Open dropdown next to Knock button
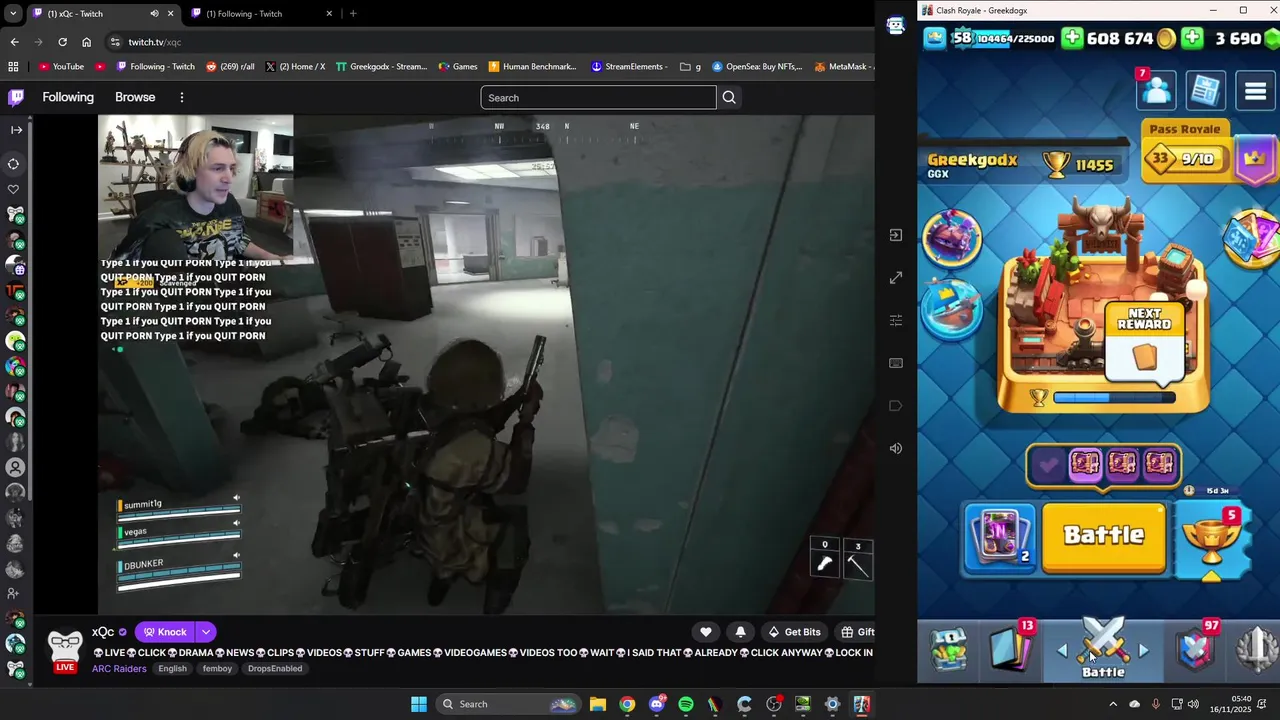1280x720 pixels. coord(205,632)
